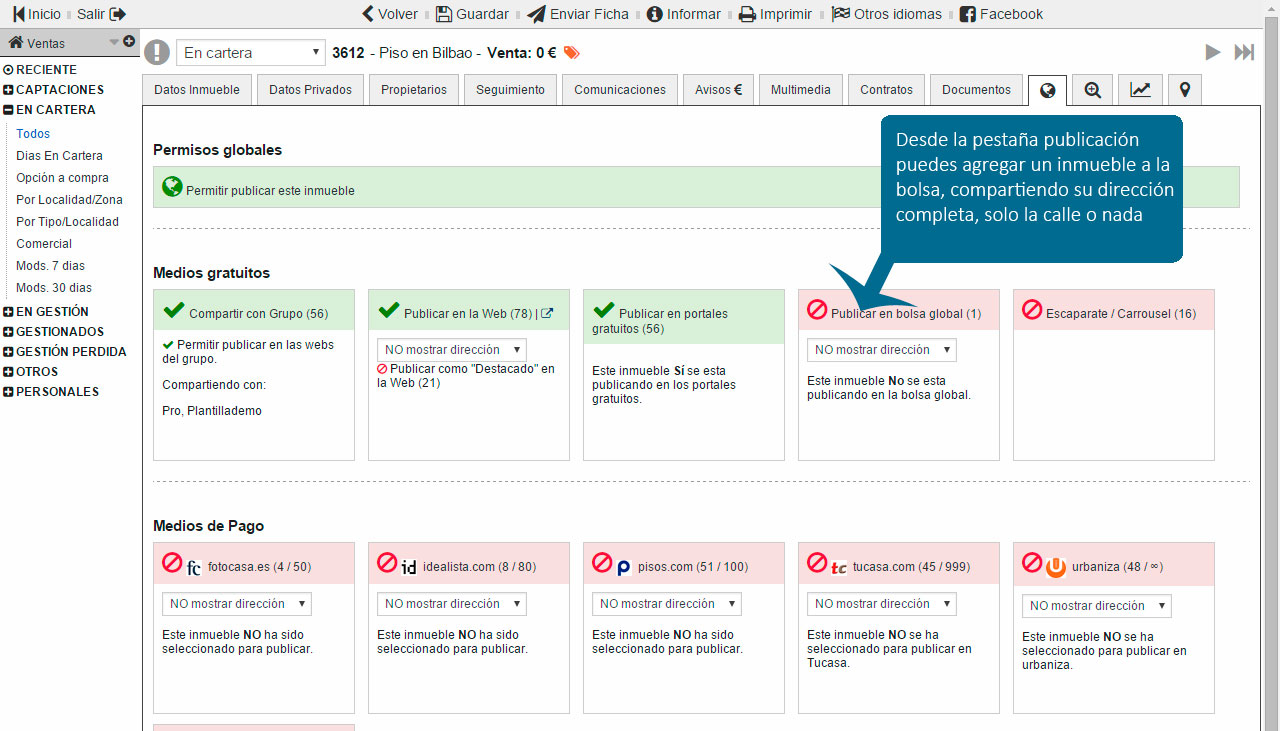Open the Ventas section dropdown arrow
This screenshot has width=1280, height=731.
pyautogui.click(x=114, y=42)
